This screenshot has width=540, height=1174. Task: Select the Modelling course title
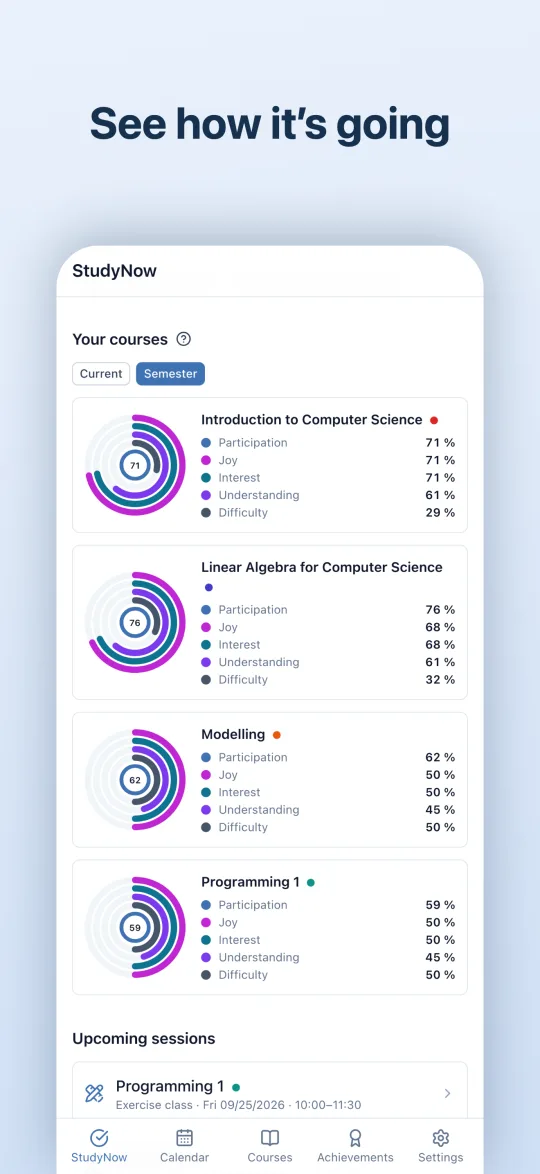point(233,734)
